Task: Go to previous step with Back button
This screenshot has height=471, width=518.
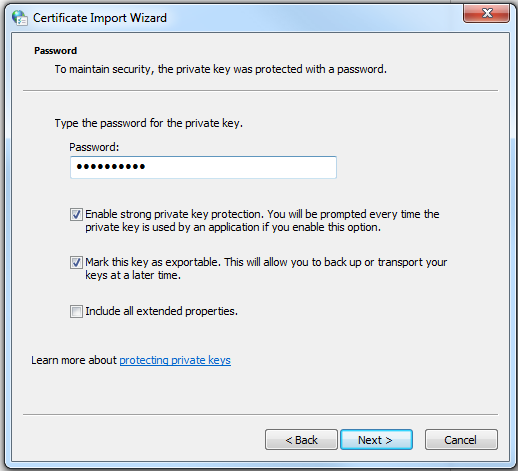Action: tap(301, 440)
